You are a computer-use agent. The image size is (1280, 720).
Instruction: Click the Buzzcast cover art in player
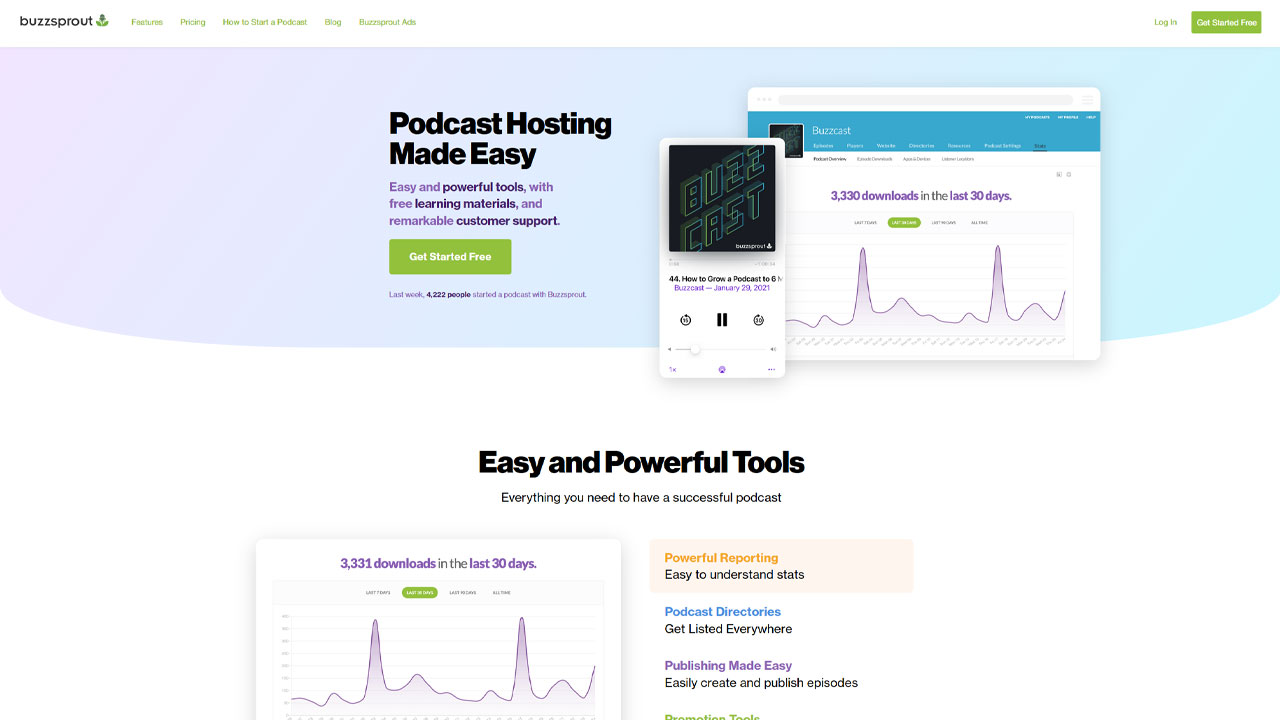(722, 199)
